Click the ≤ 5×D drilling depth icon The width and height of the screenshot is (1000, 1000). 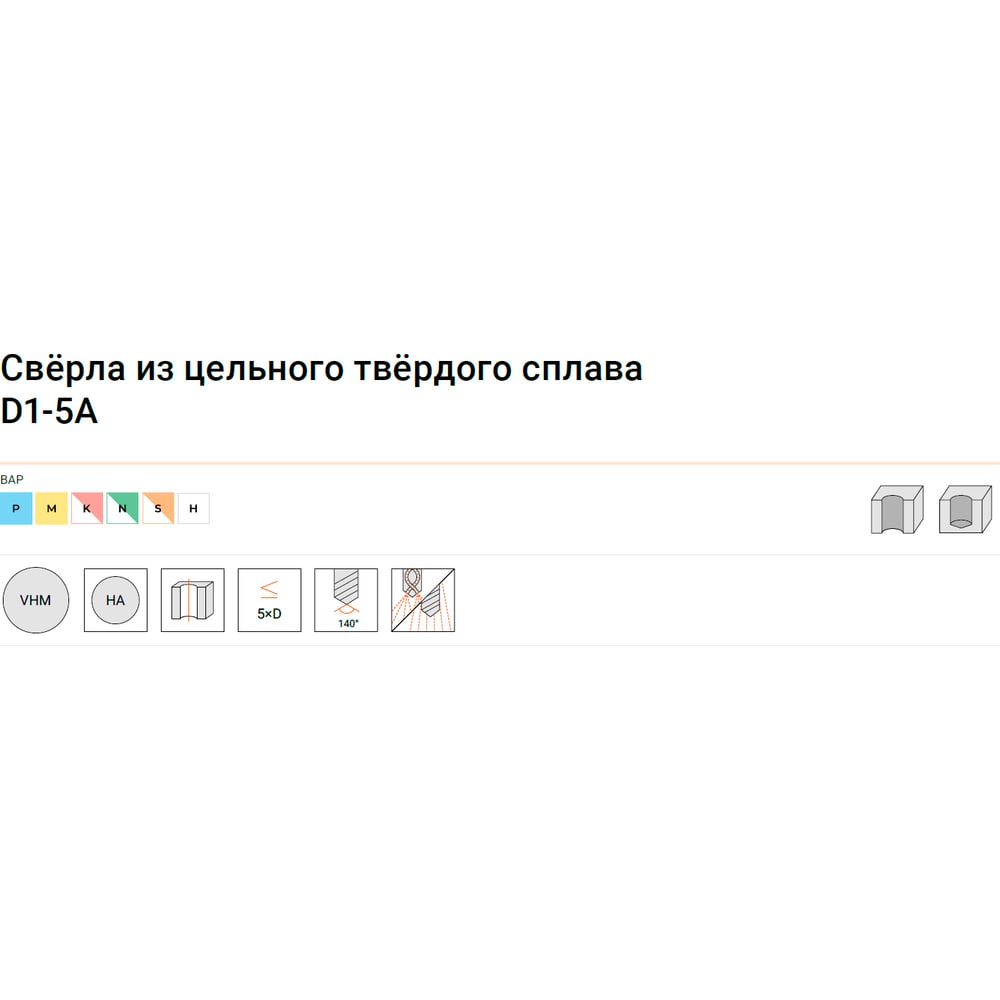[x=269, y=600]
